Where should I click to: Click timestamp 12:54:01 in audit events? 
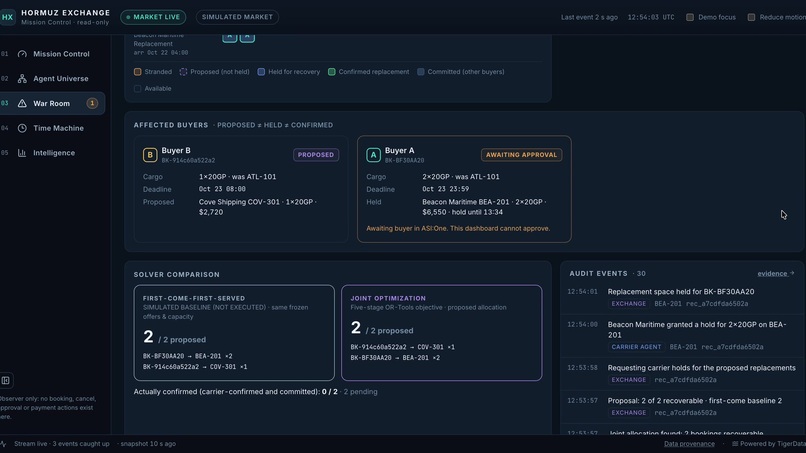click(x=582, y=292)
